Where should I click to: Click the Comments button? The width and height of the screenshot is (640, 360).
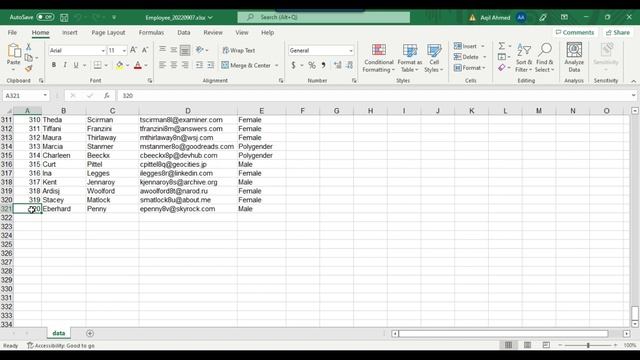tap(575, 32)
